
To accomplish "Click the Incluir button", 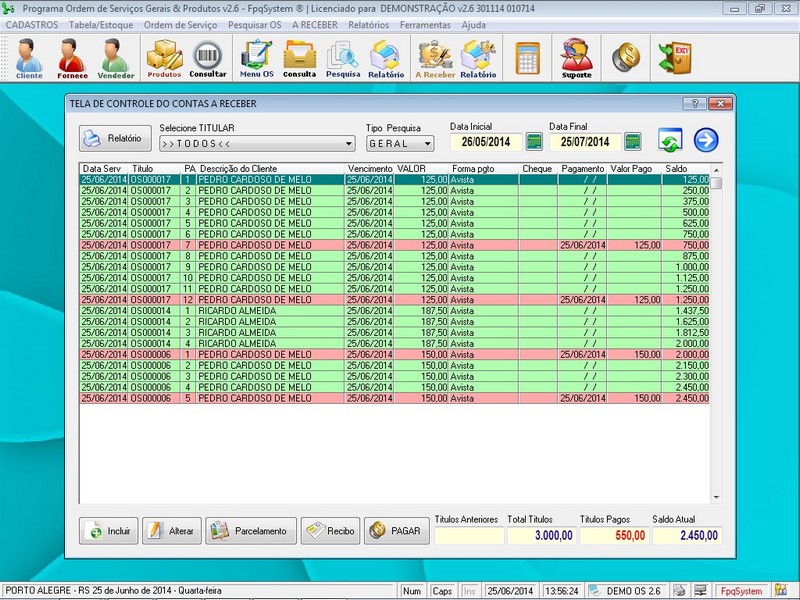I will [109, 531].
